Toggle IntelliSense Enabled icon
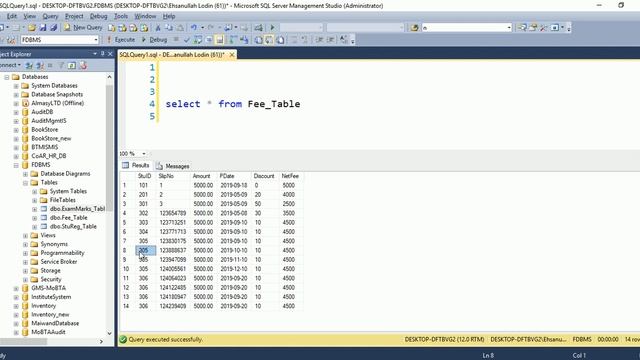Screen dimensions: 640x360 click(220, 40)
